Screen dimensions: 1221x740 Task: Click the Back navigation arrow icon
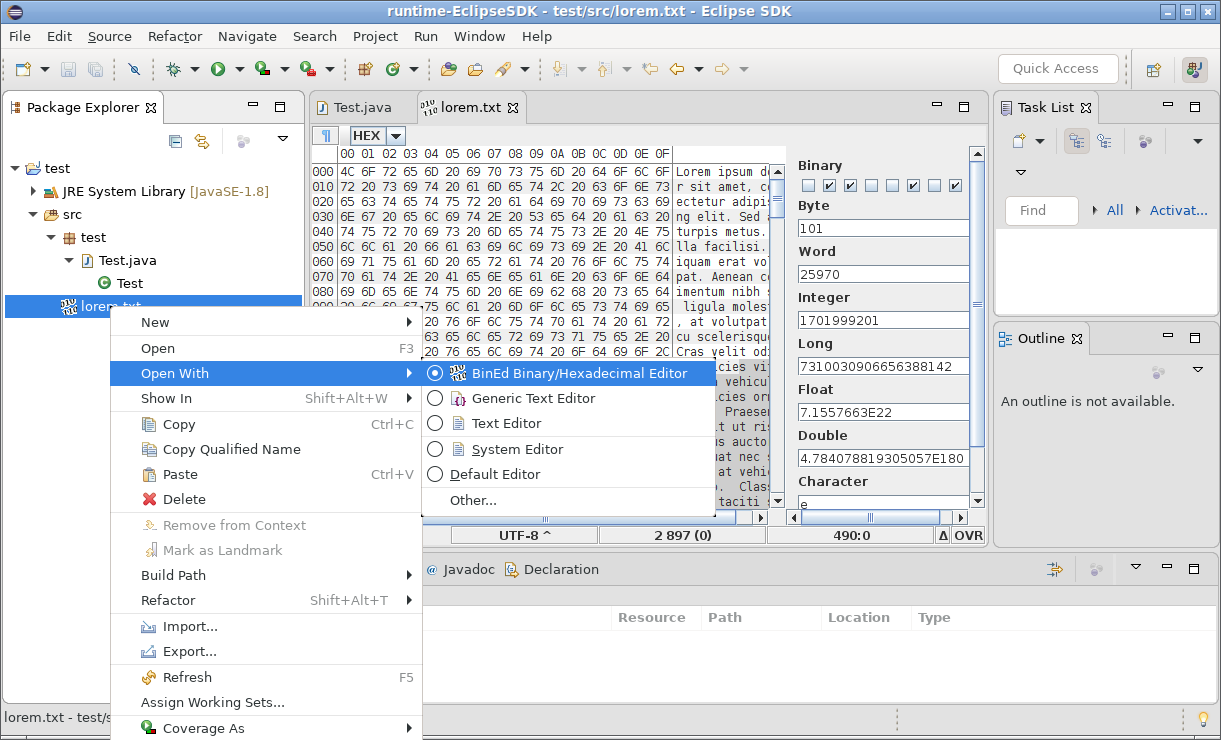pyautogui.click(x=677, y=69)
